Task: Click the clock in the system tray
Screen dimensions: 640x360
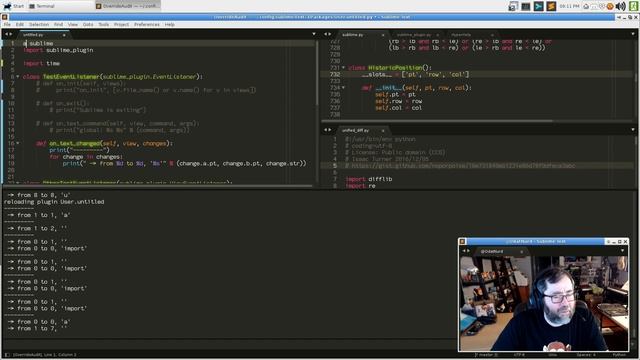Action: [x=569, y=6]
